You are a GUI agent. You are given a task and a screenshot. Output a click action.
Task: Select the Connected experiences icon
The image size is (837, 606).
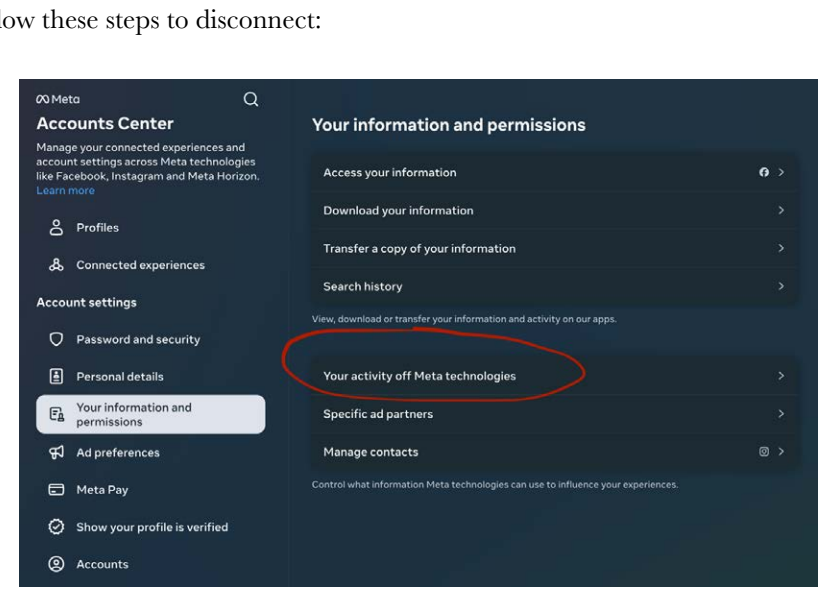click(56, 265)
